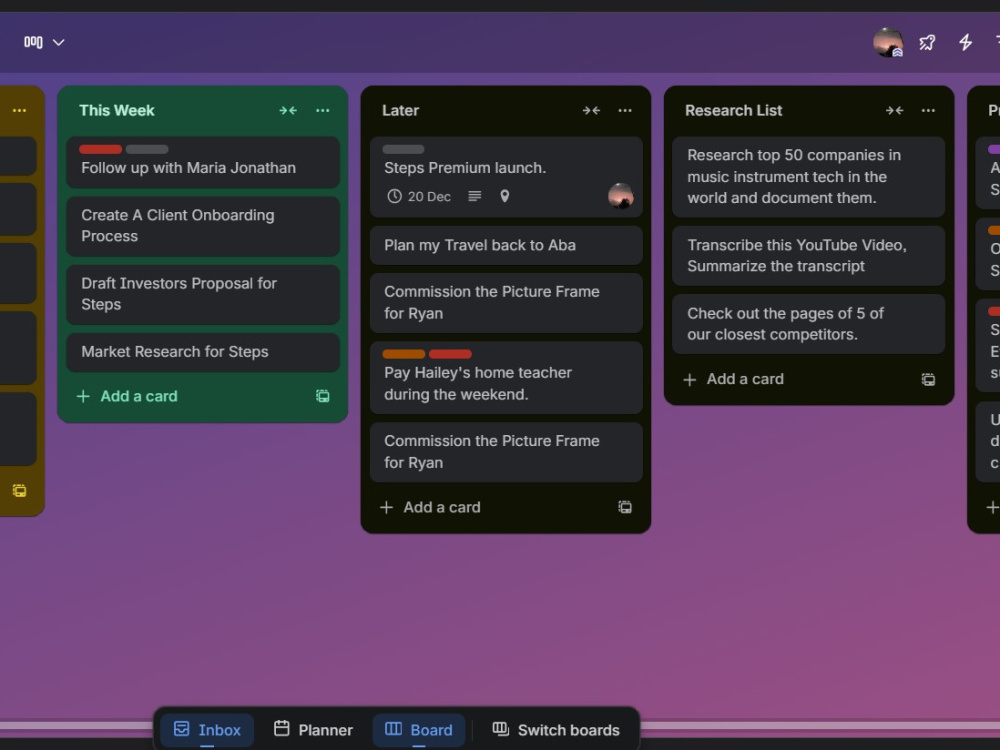
Task: Open Transcribe this YouTube Video card
Action: tap(809, 256)
